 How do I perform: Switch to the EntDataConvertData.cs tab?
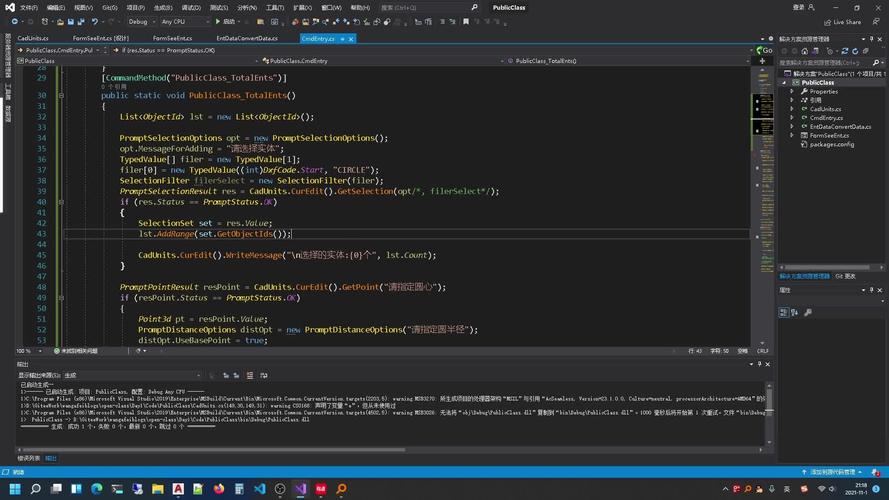tap(247, 39)
